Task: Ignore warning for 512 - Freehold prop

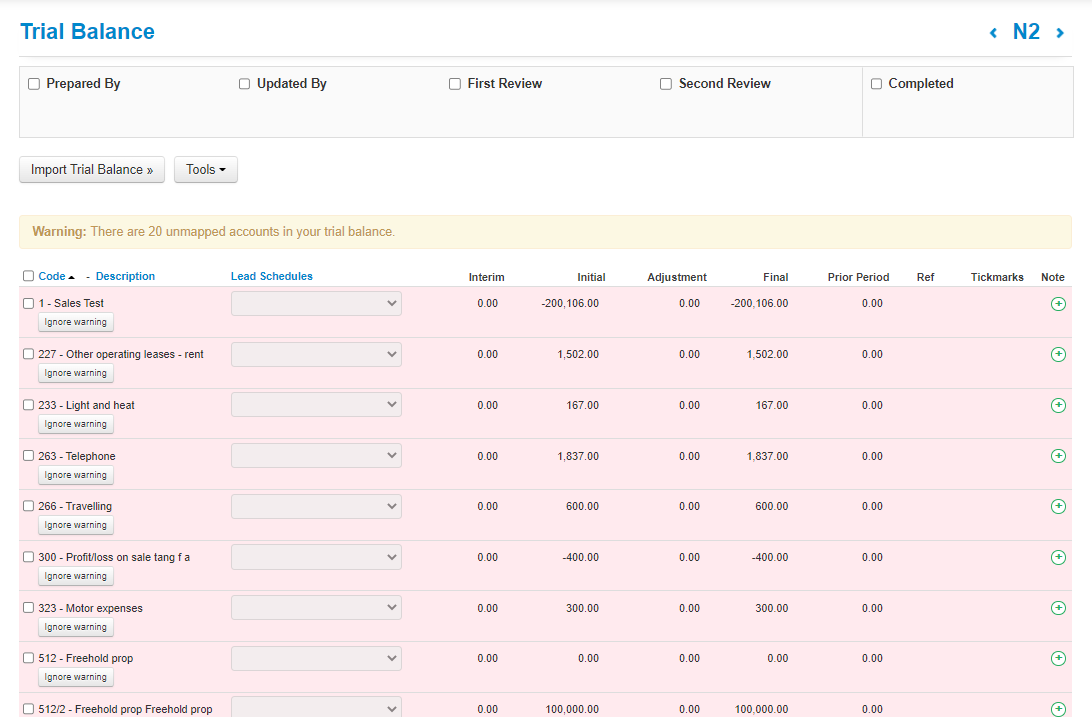Action: 76,677
